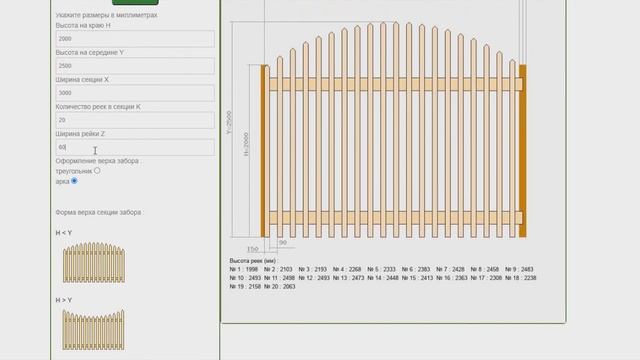
Task: Click the value '№ 14 : 2448'
Action: pyautogui.click(x=383, y=278)
